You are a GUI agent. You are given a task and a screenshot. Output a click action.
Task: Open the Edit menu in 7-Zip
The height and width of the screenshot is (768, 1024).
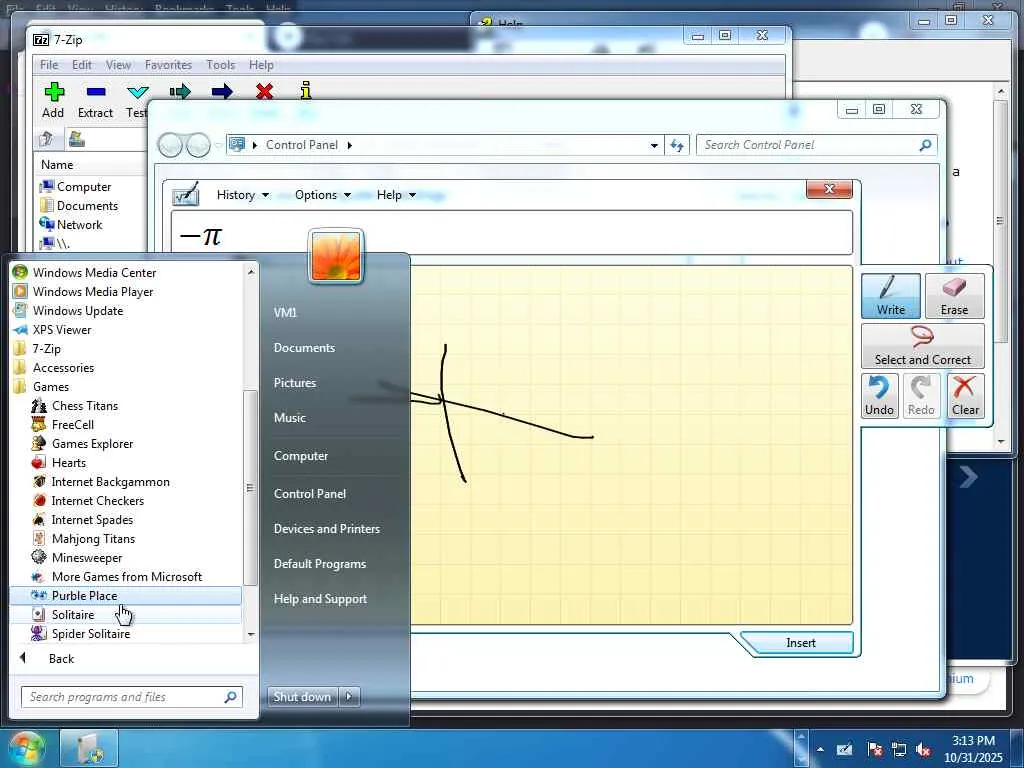(x=82, y=65)
